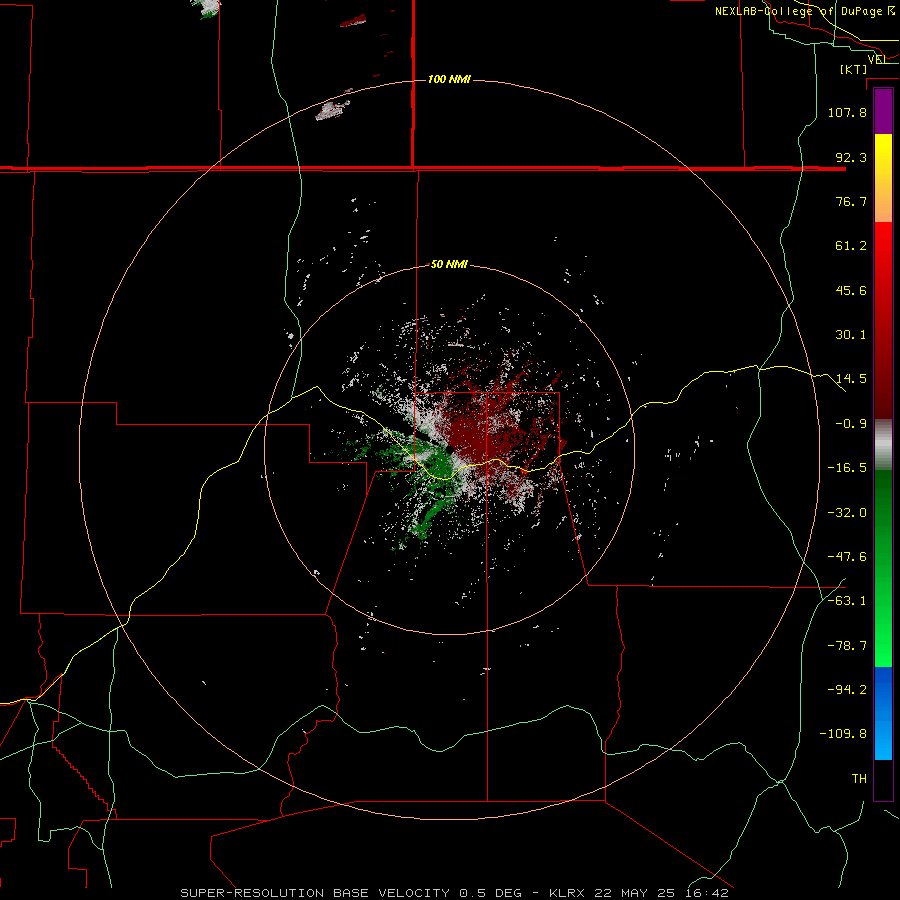900x900 pixels.
Task: Click the Super-Resolution Base Velocity caption text
Action: pos(455,893)
